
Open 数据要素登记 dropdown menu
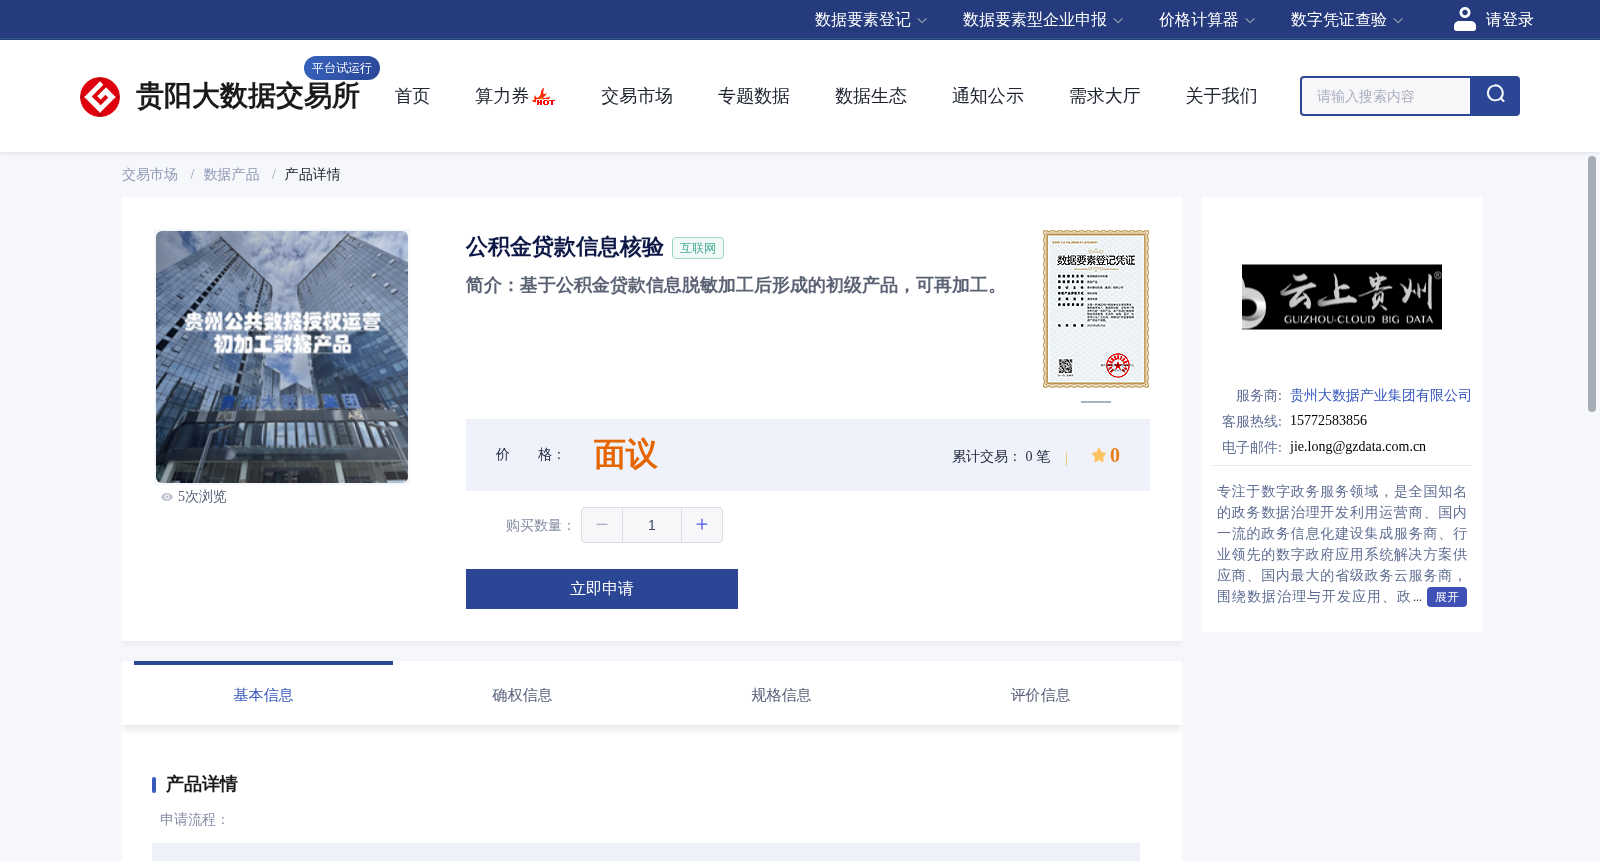[x=871, y=20]
